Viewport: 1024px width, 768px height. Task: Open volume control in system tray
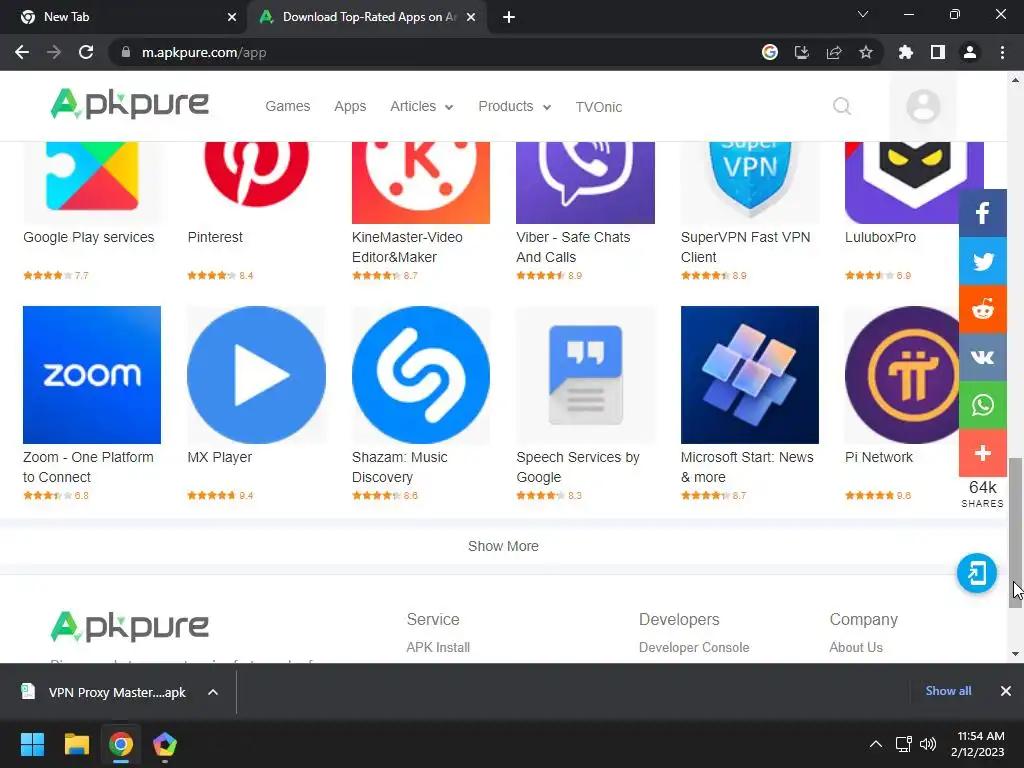[x=927, y=744]
